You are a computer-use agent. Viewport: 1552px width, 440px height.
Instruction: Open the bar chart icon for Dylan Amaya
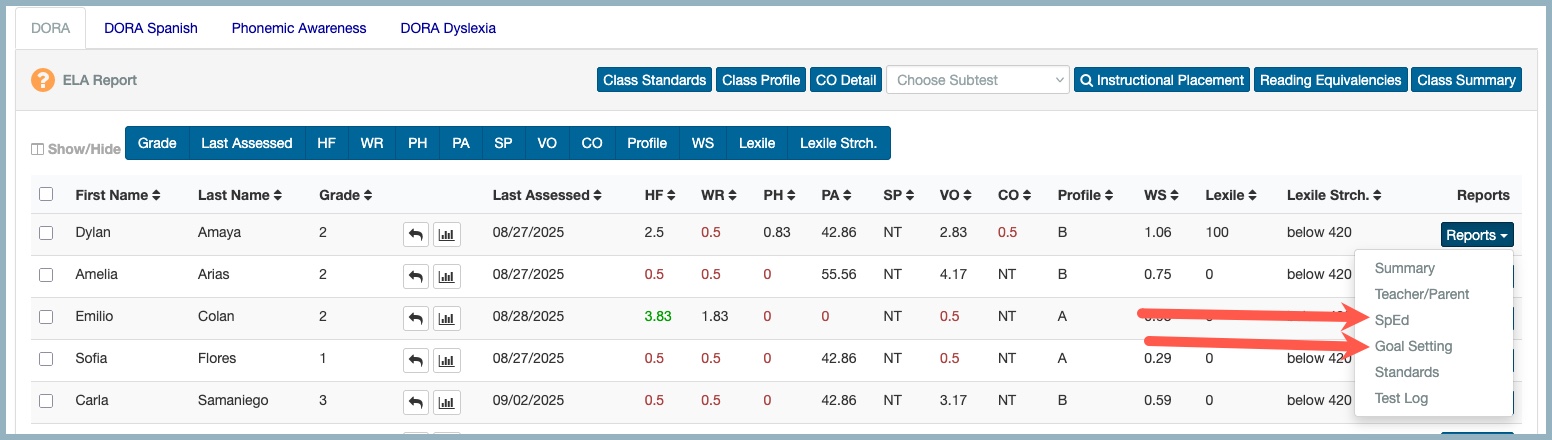pos(447,234)
